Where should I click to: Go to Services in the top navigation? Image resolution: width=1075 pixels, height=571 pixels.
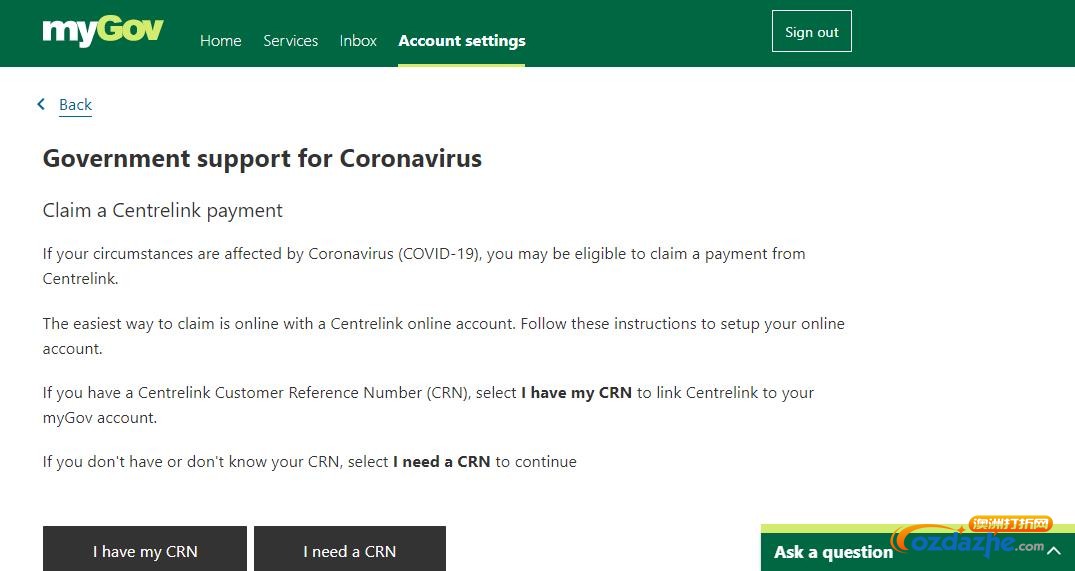pos(291,40)
